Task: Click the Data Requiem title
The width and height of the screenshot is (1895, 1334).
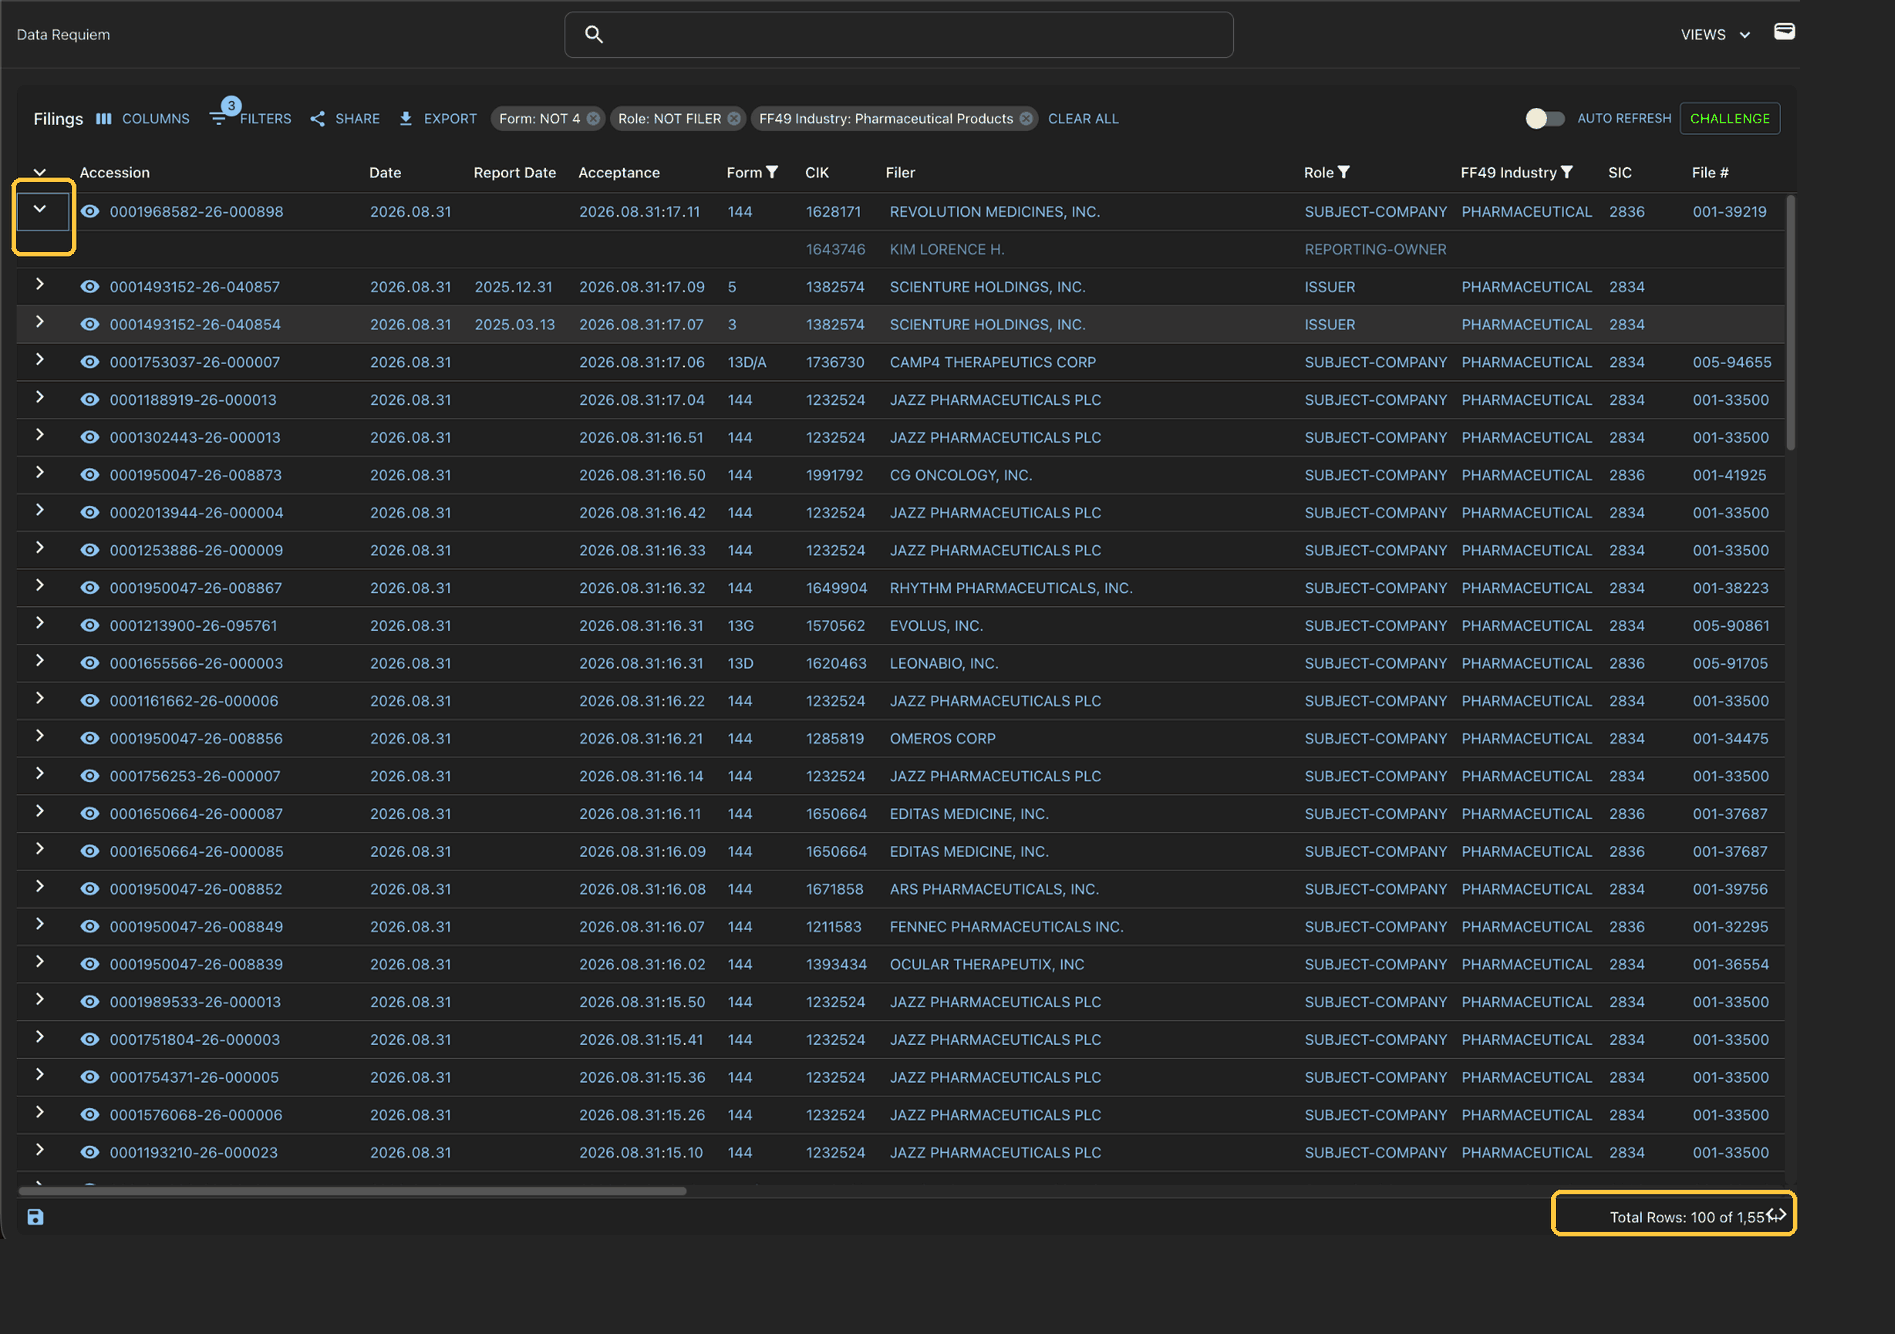Action: tap(63, 35)
